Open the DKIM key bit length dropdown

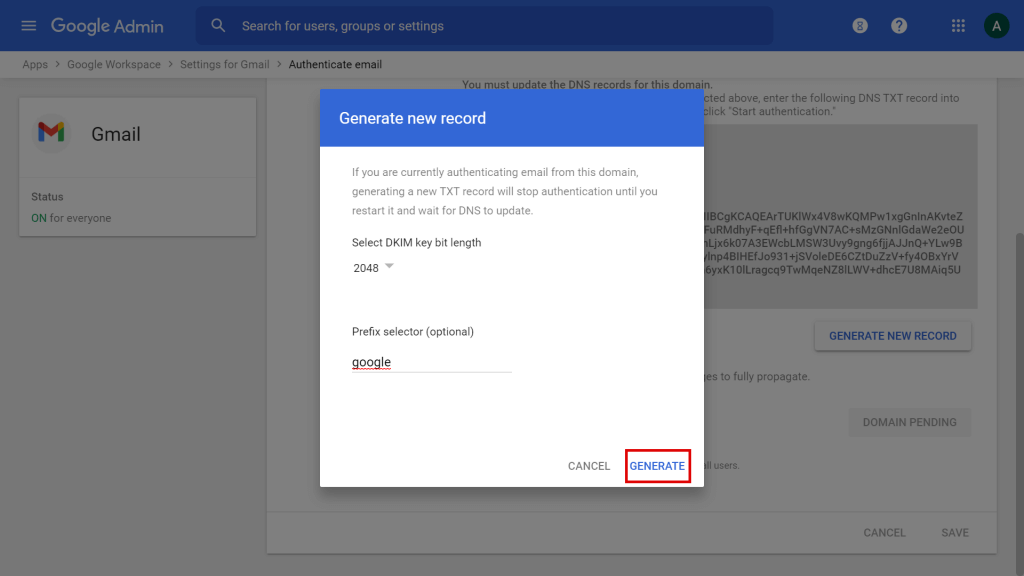point(374,268)
